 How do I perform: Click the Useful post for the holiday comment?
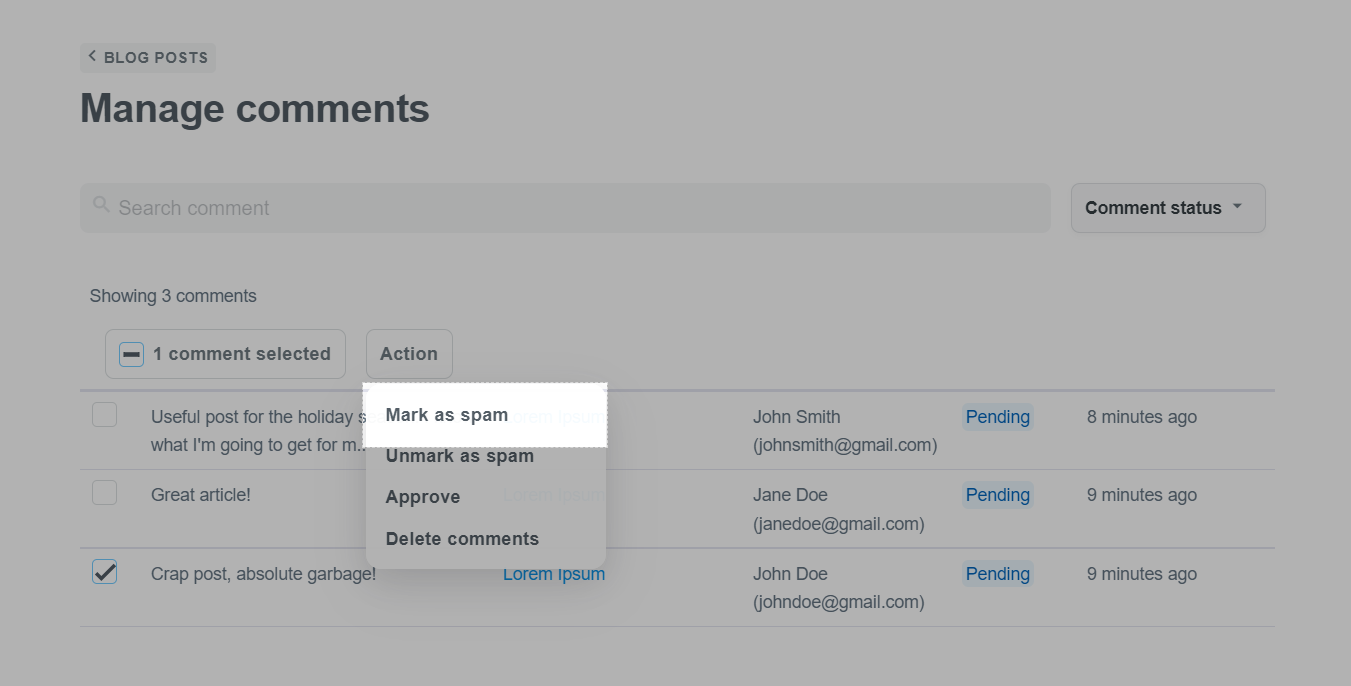(x=257, y=431)
